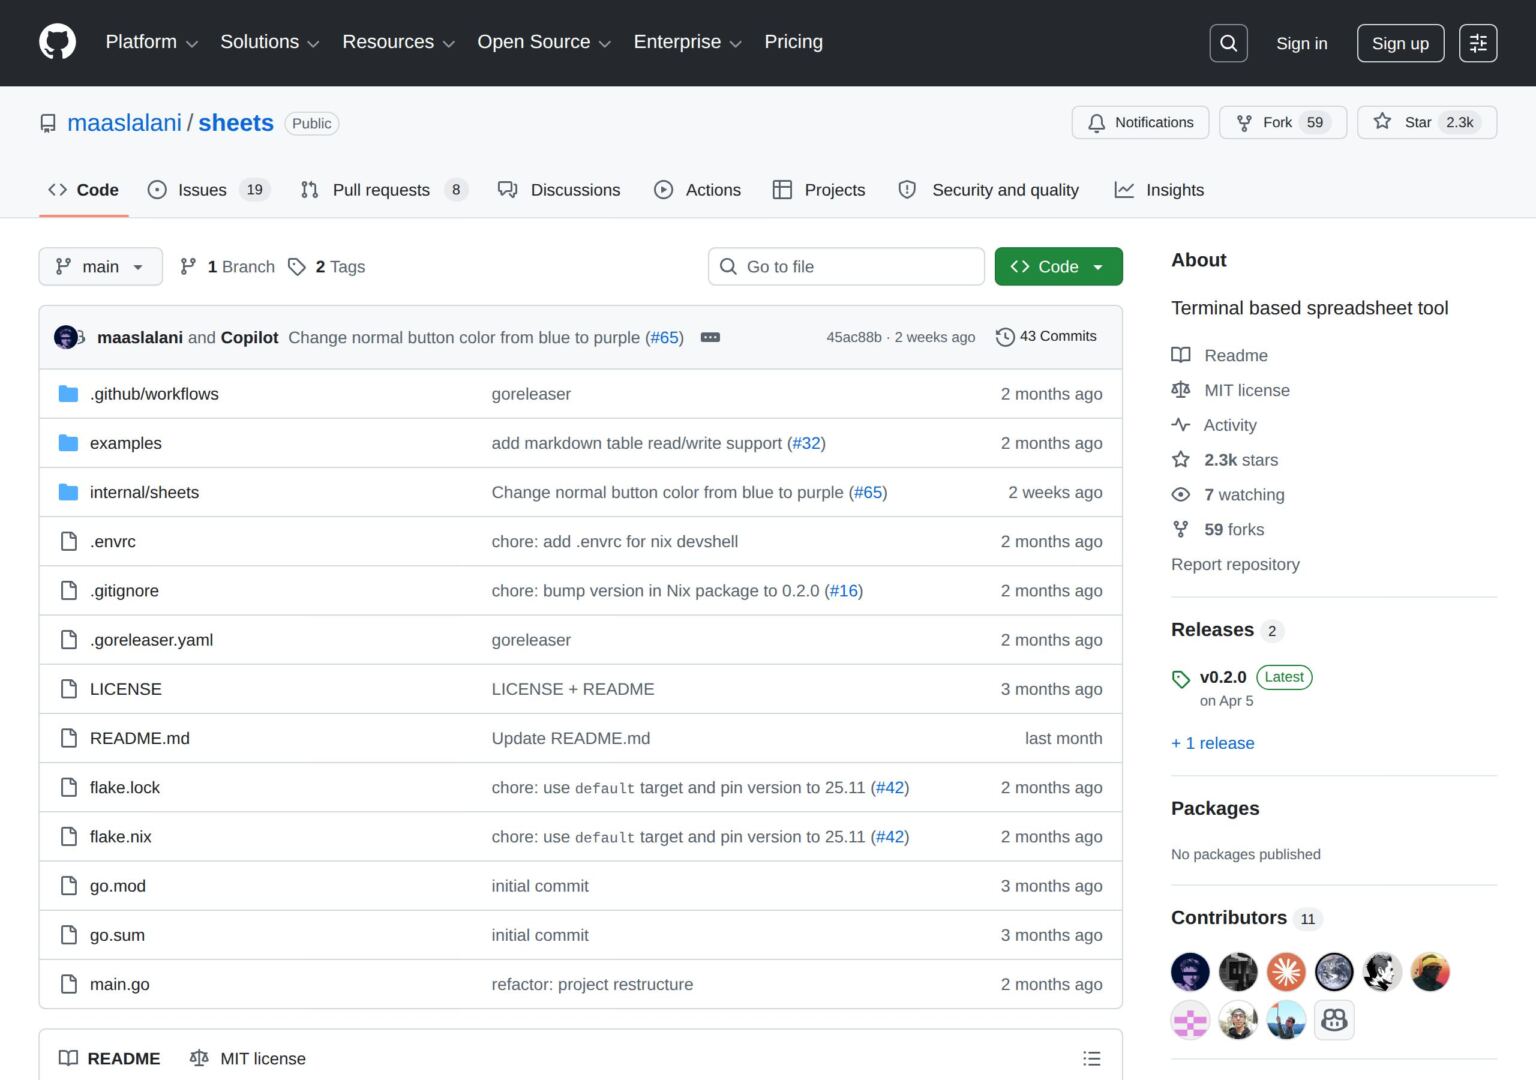Switch to the Issues tab

(x=208, y=190)
